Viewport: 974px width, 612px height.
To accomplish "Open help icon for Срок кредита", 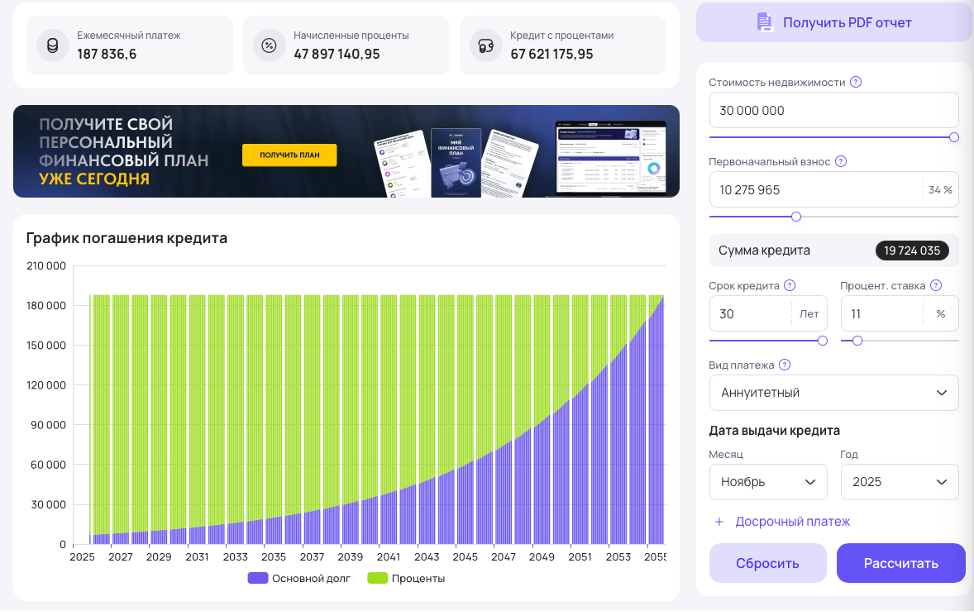I will pyautogui.click(x=790, y=285).
